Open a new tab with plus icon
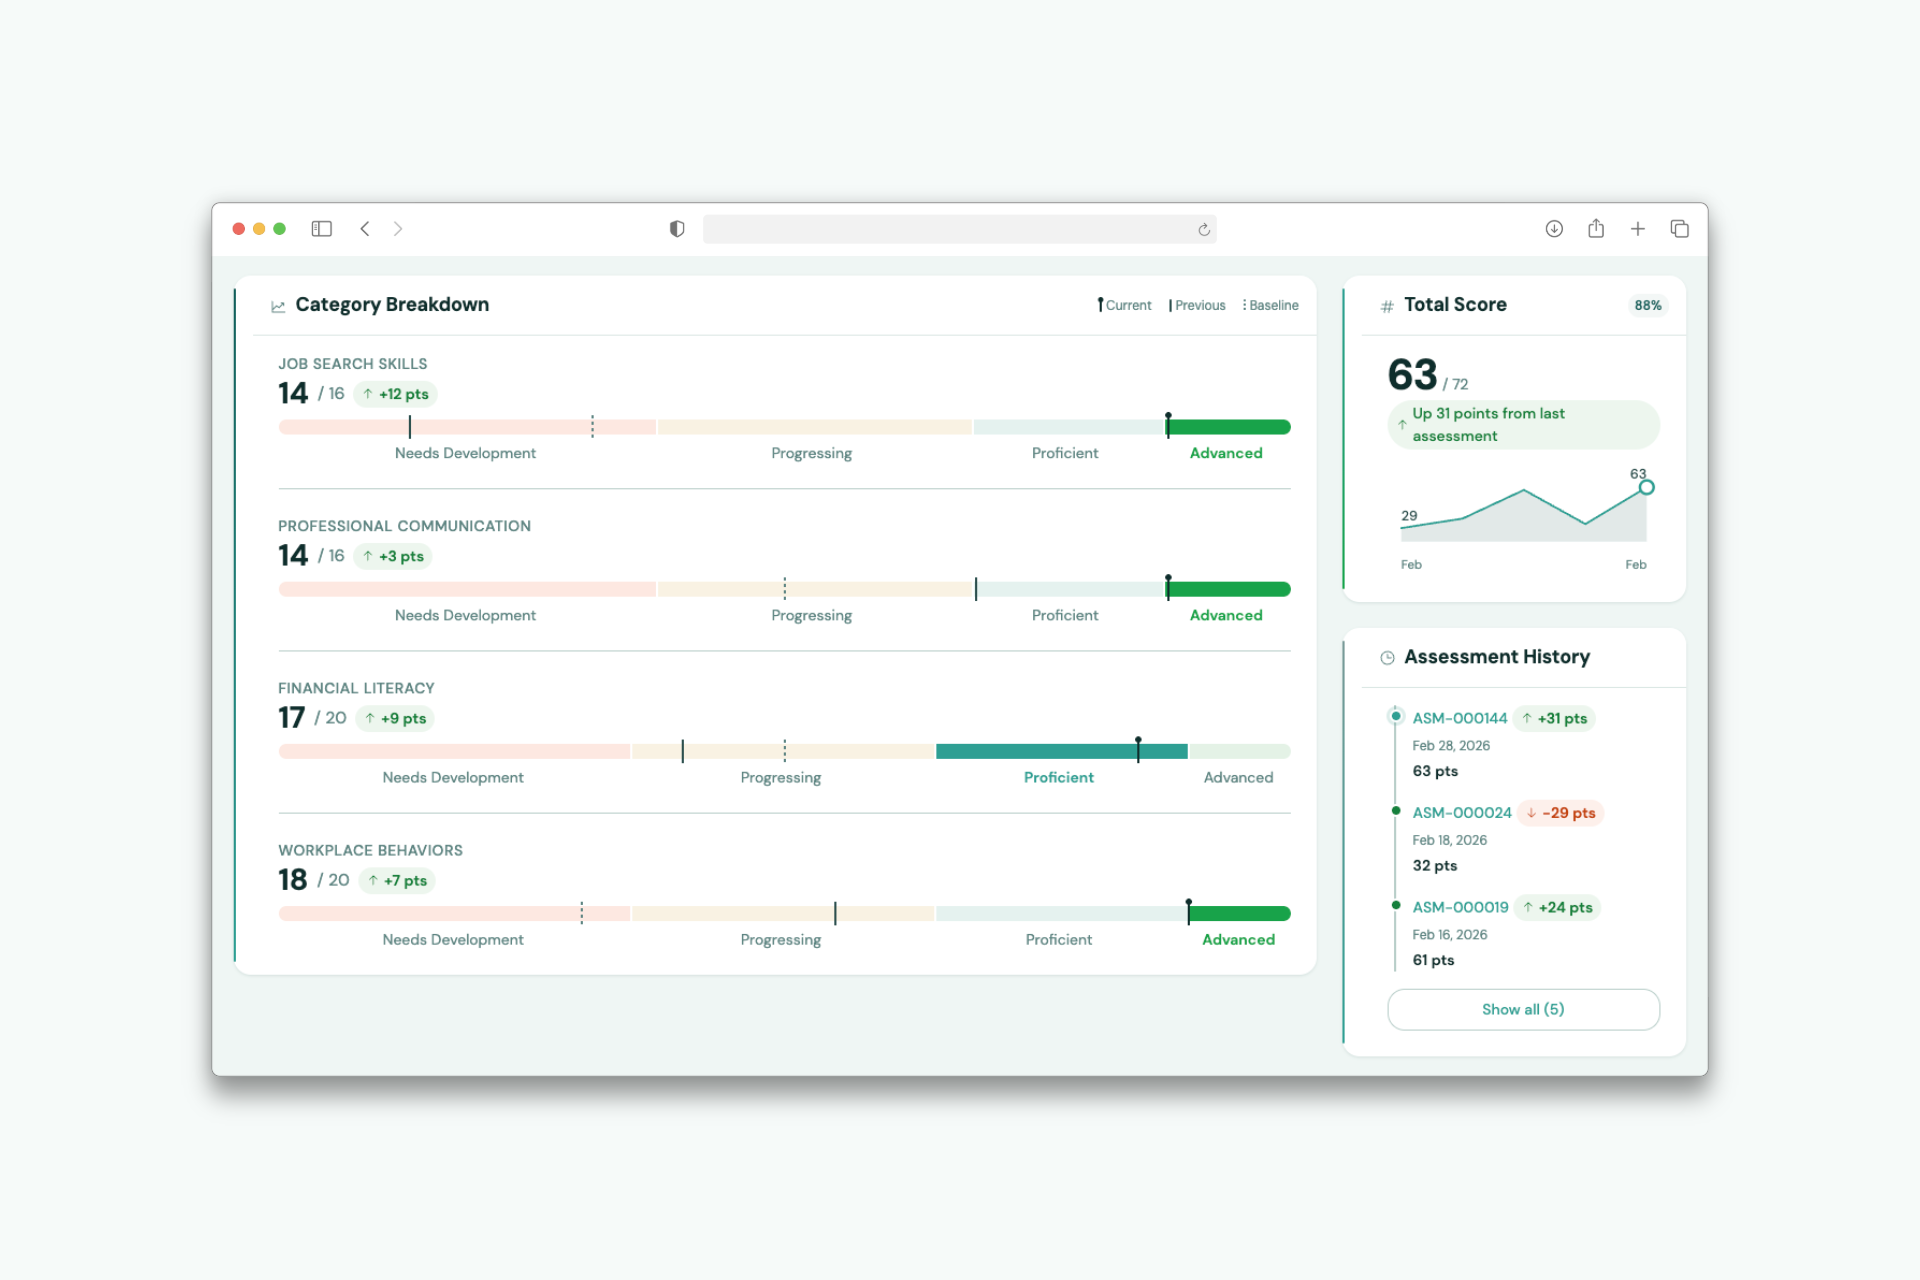 (1638, 229)
